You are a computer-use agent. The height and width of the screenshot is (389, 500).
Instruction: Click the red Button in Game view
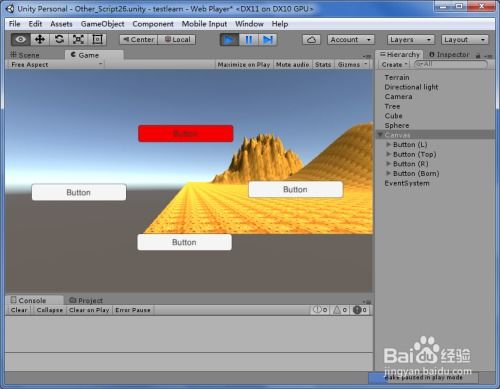pyautogui.click(x=186, y=134)
